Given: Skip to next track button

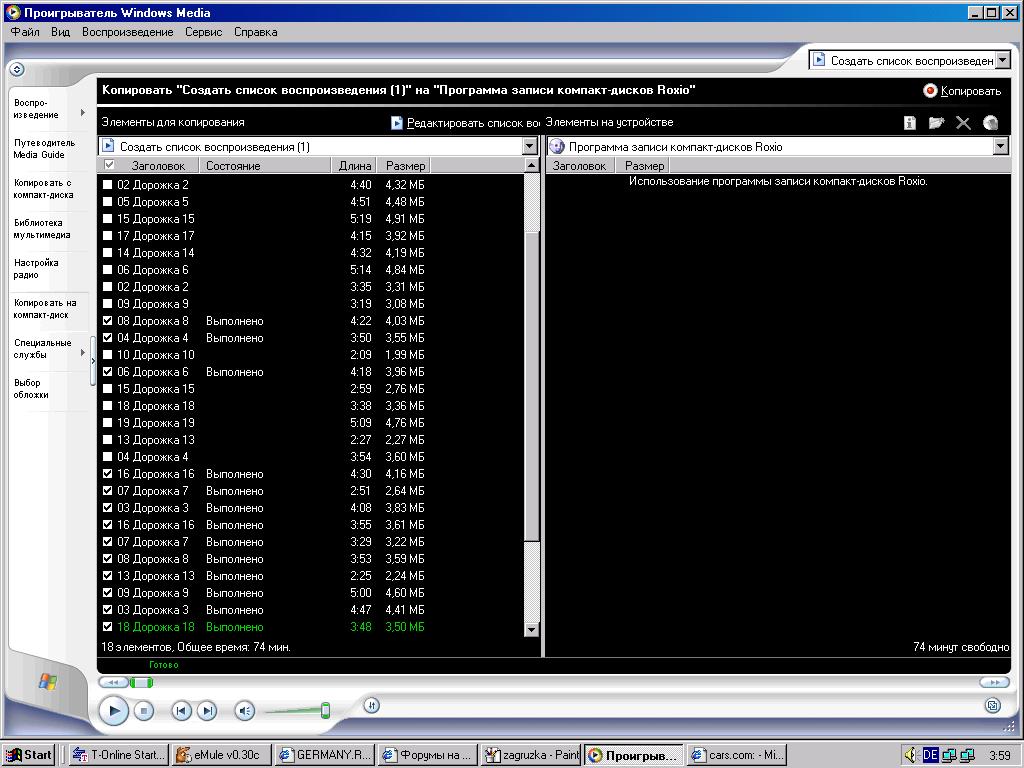Looking at the screenshot, I should [x=207, y=711].
